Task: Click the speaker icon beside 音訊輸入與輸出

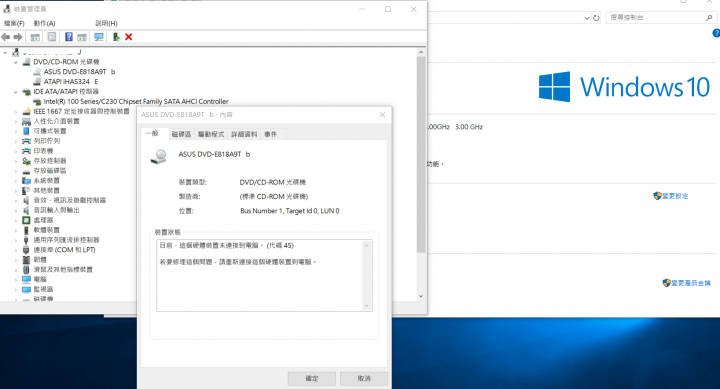Action: tap(27, 210)
